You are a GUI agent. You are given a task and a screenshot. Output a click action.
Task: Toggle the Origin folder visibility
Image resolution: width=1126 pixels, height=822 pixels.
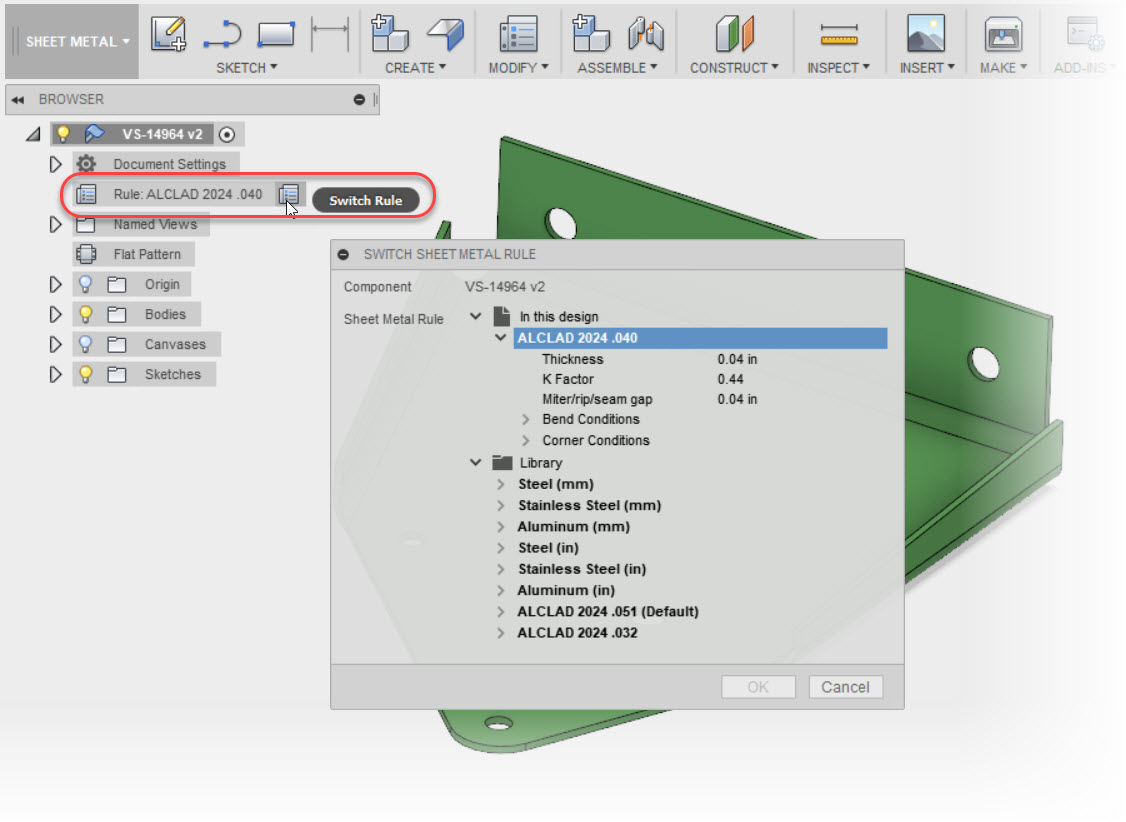(84, 284)
